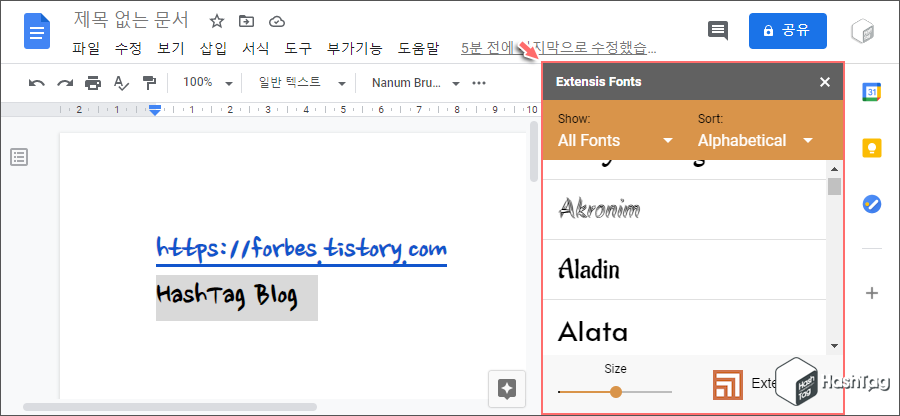Click the Google Docs home icon
The height and width of the screenshot is (416, 900).
click(37, 30)
